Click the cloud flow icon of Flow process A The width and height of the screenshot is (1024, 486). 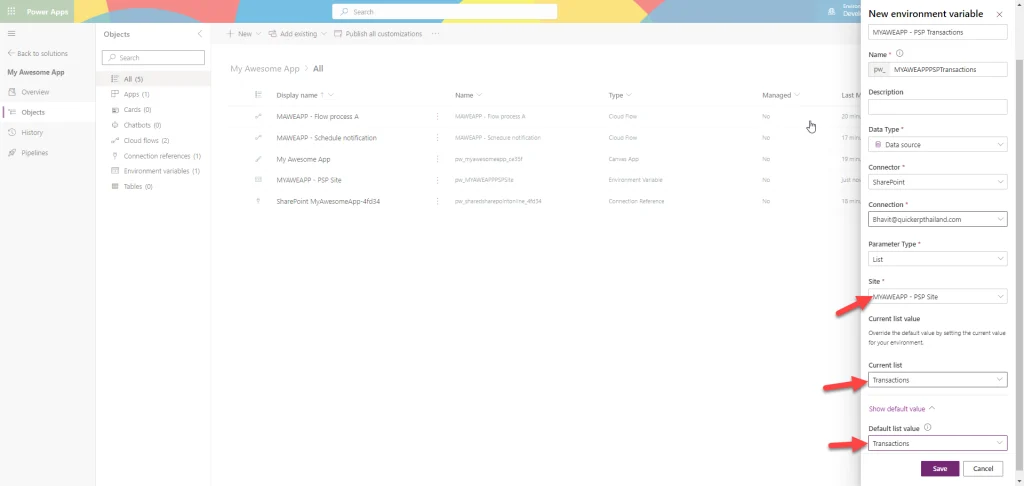pyautogui.click(x=259, y=116)
